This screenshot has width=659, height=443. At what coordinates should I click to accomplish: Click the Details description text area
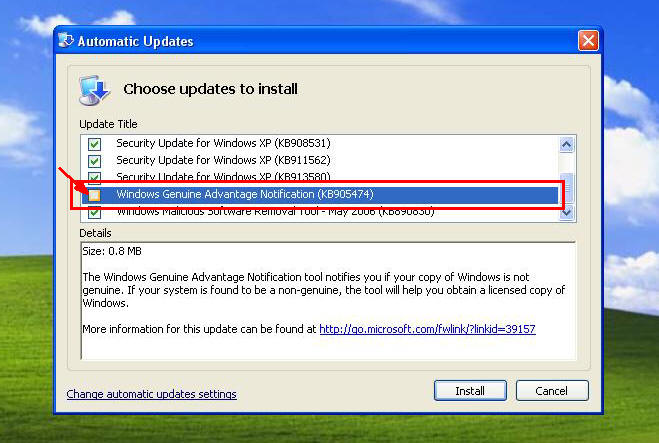pos(328,301)
